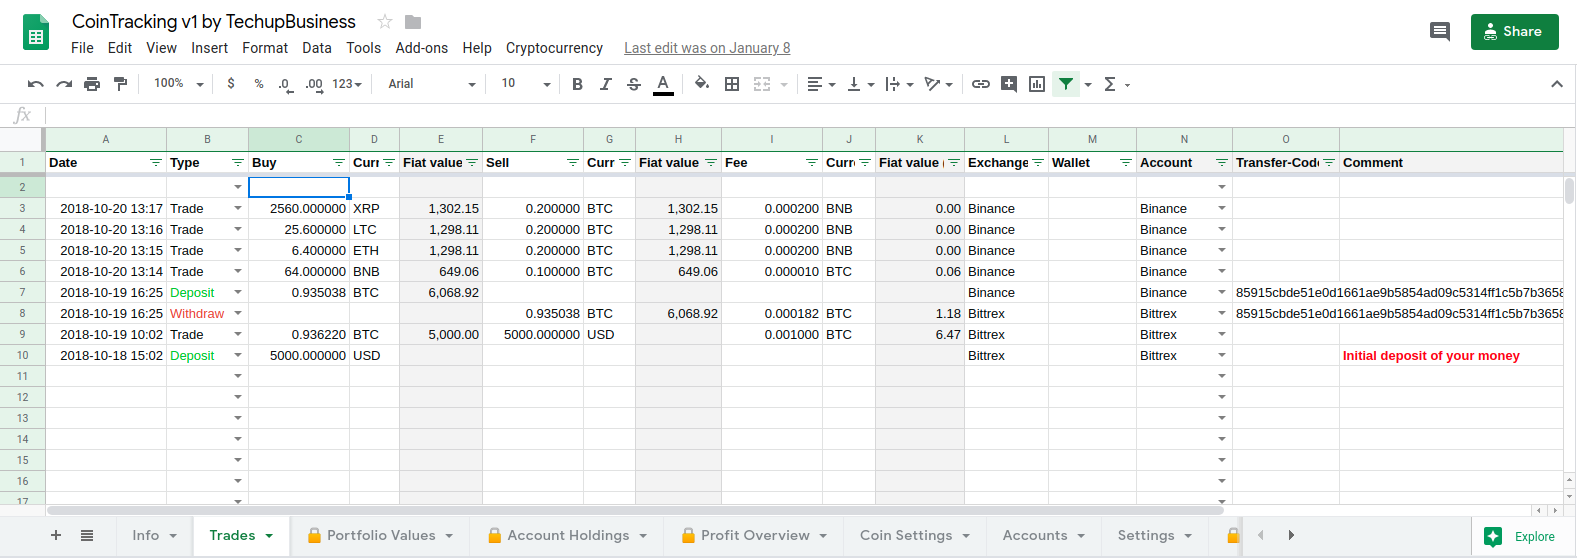1577x558 pixels.
Task: Open the Cryptocurrency menu
Action: click(554, 48)
